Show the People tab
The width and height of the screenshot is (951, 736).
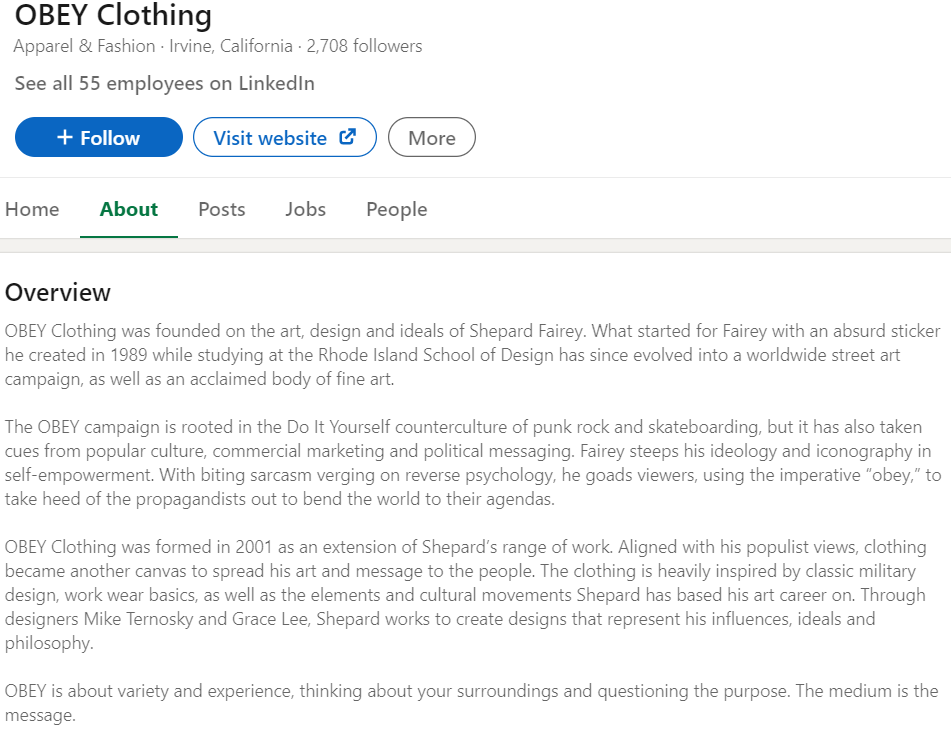[396, 209]
